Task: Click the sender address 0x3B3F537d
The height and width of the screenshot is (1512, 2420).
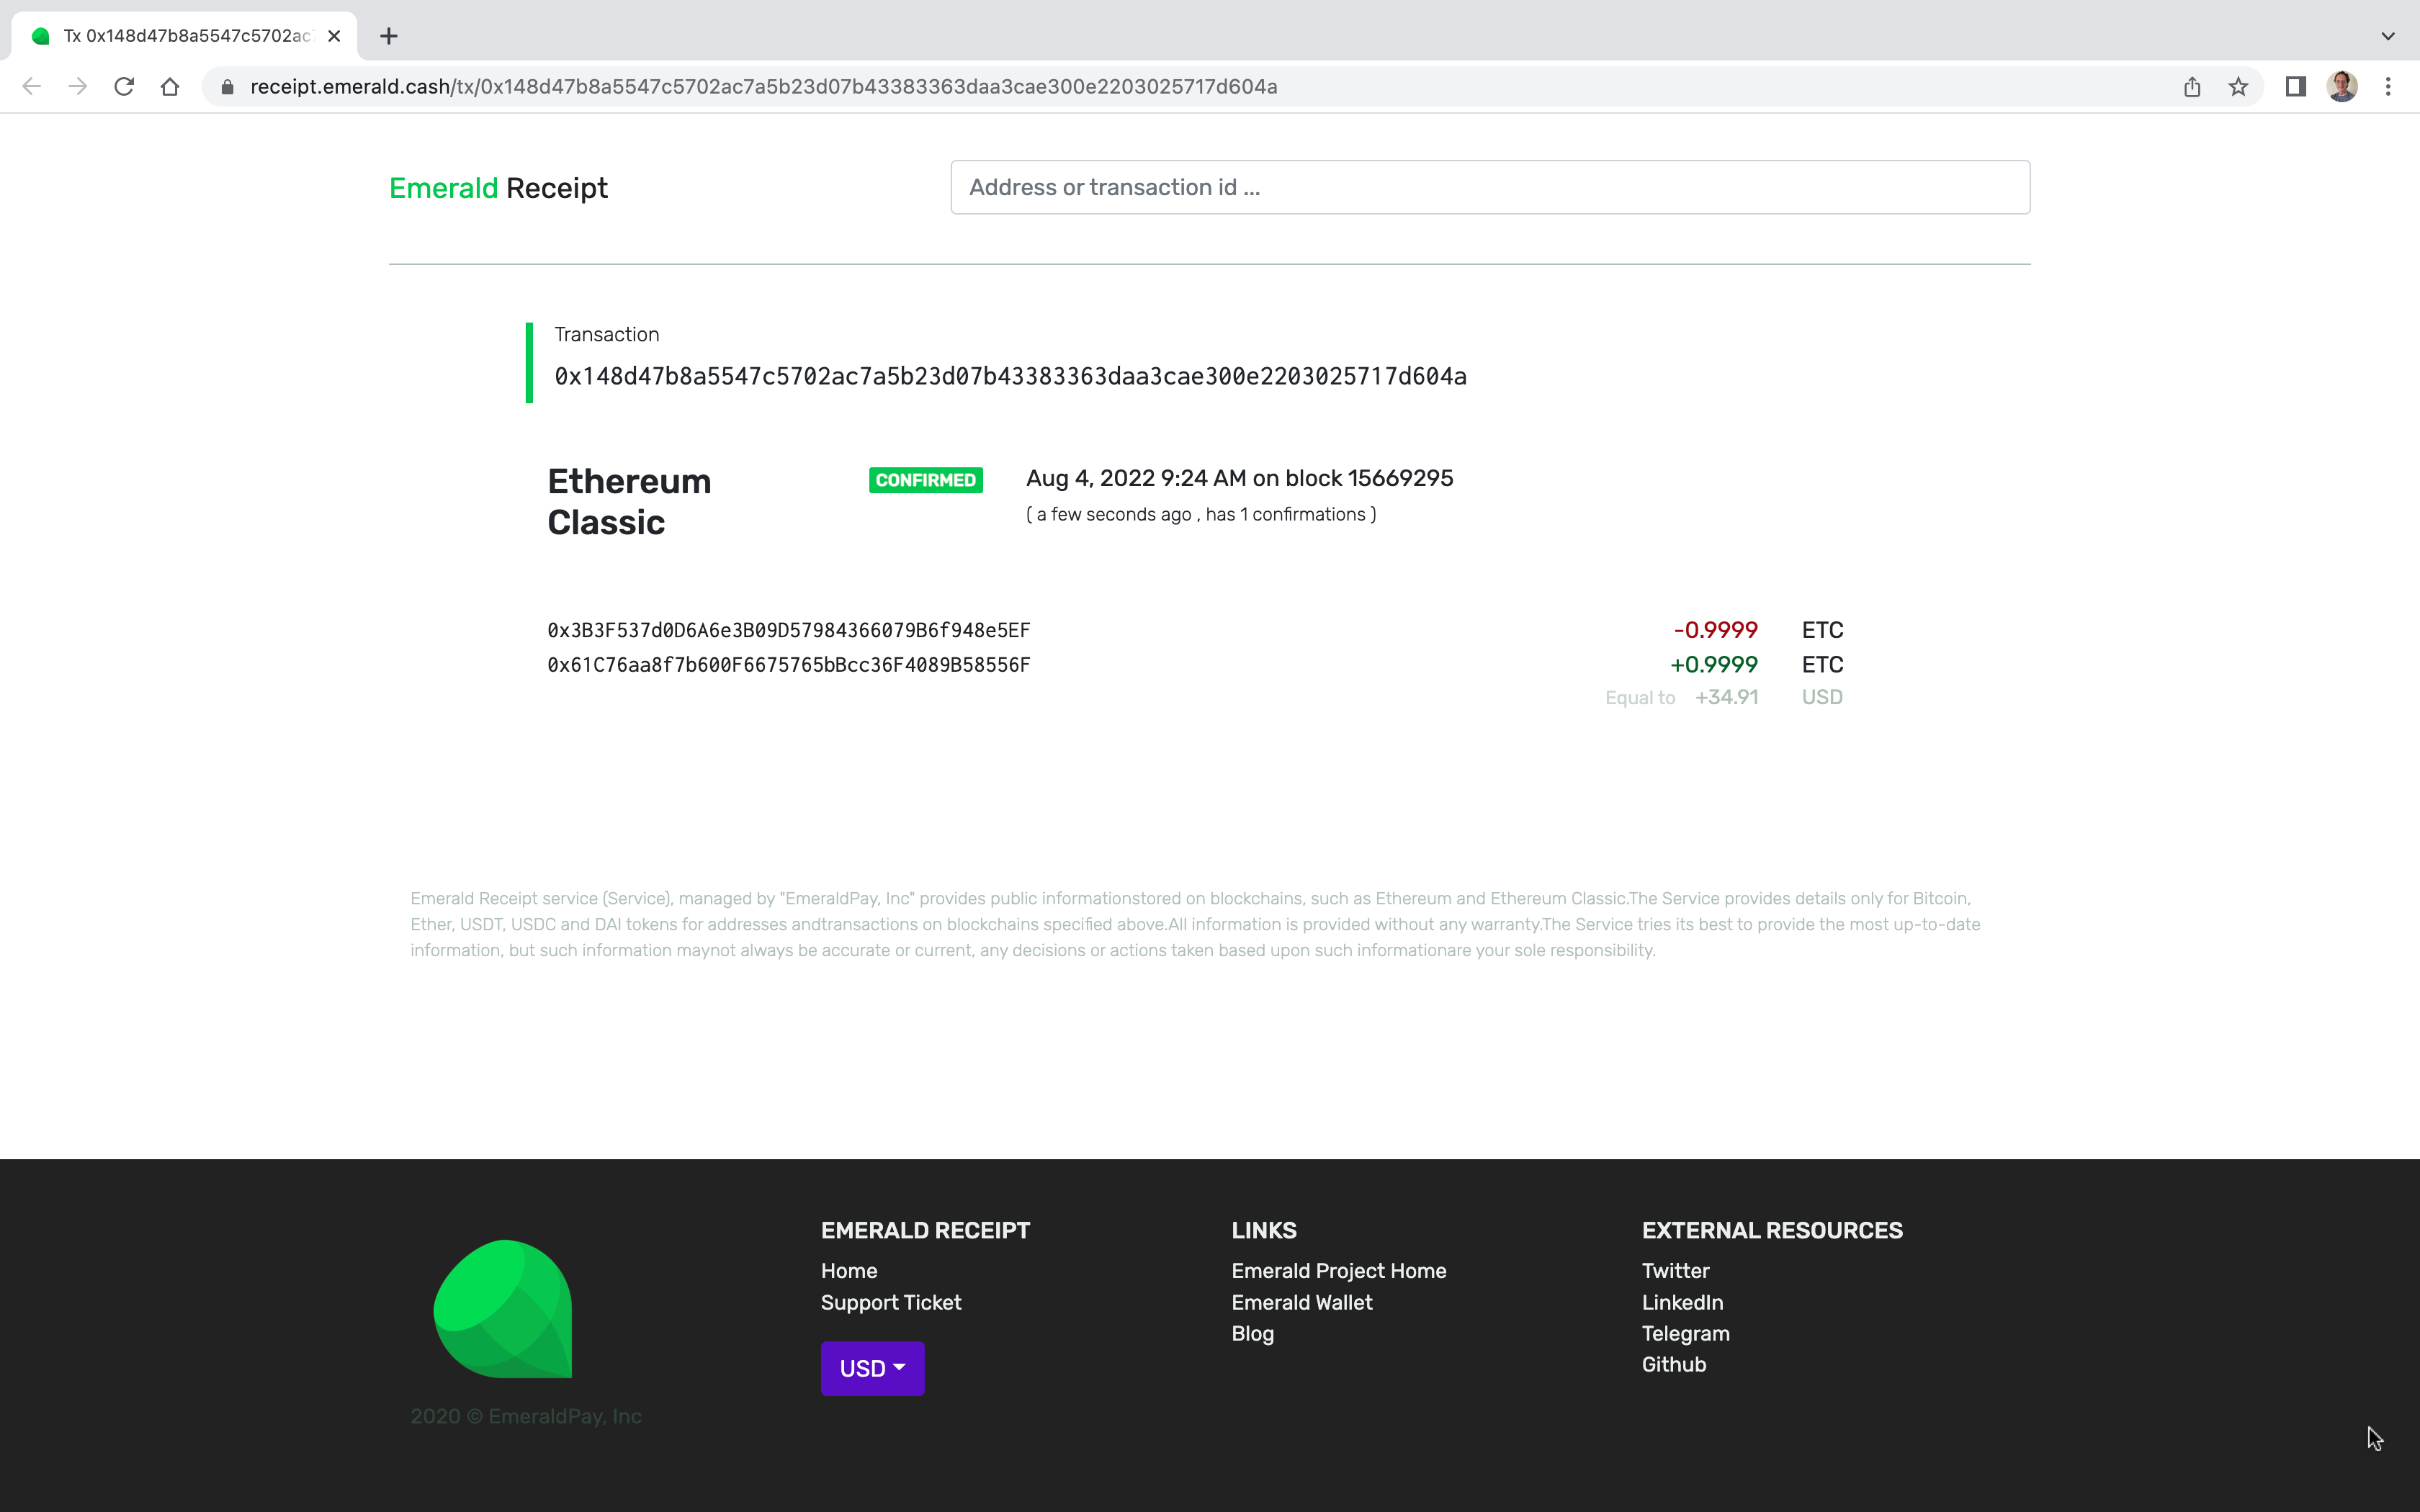Action: (x=787, y=629)
